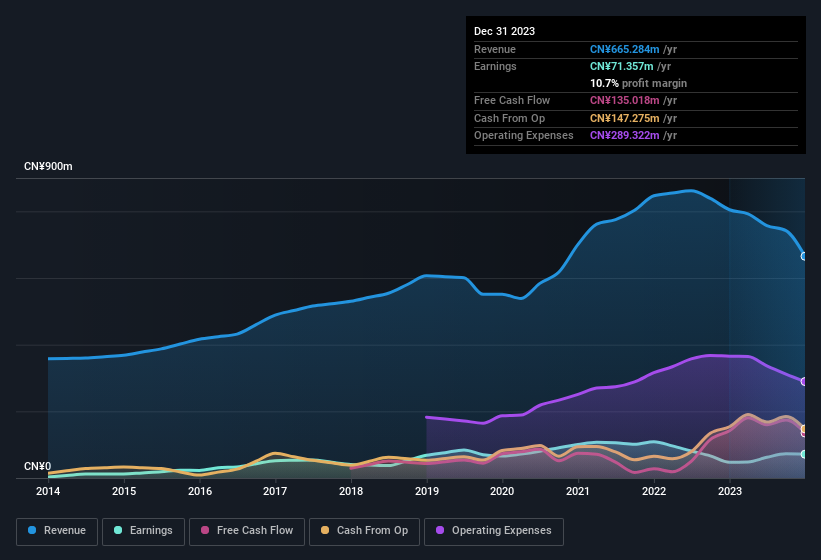Click the CN¥147.275m cash from op value
Screen dimensions: 821x560
pos(625,118)
